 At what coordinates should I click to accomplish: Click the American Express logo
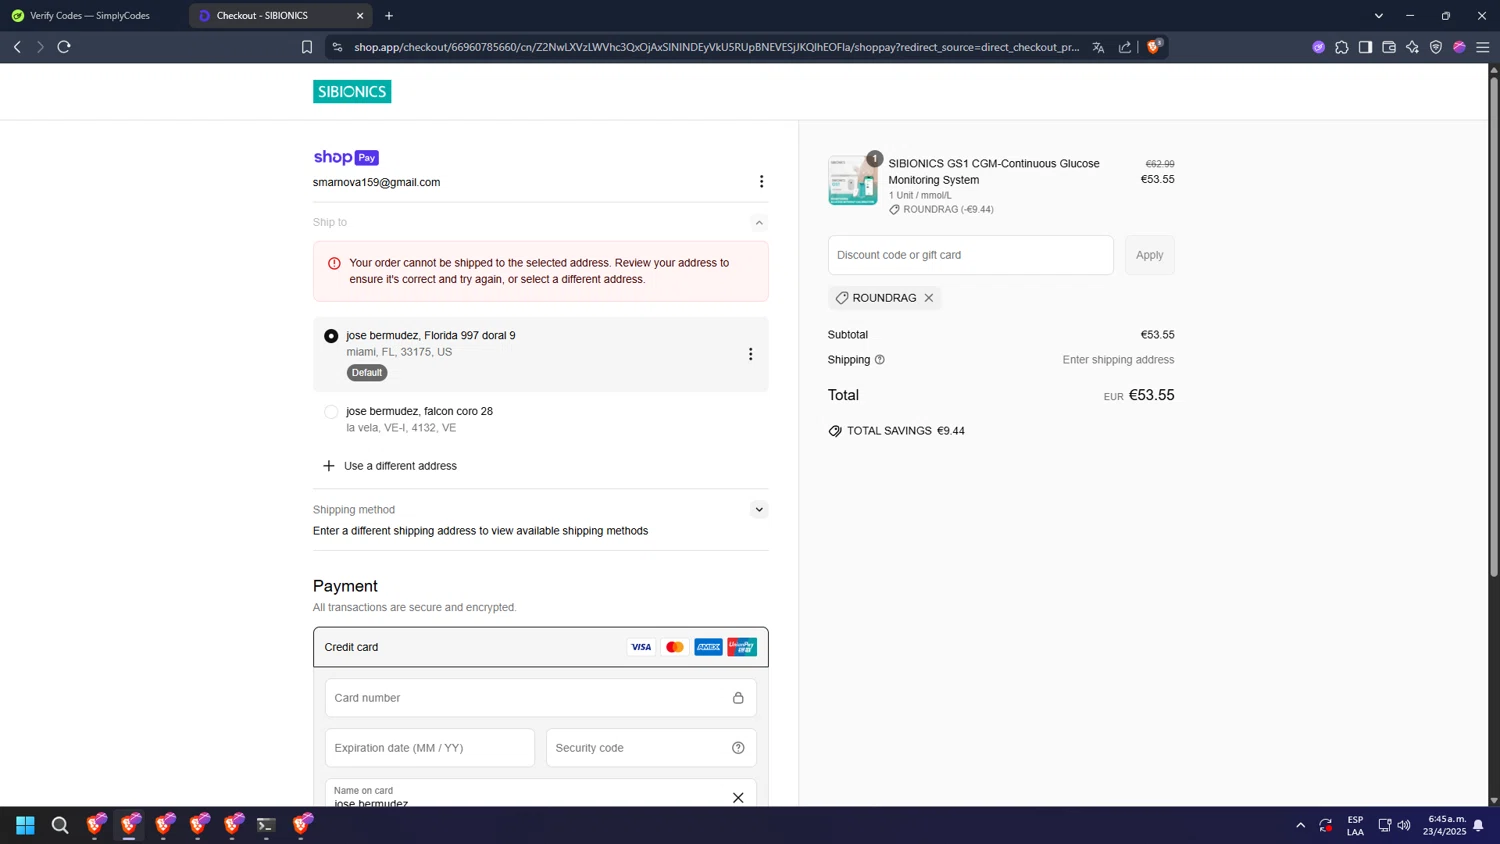coord(708,647)
